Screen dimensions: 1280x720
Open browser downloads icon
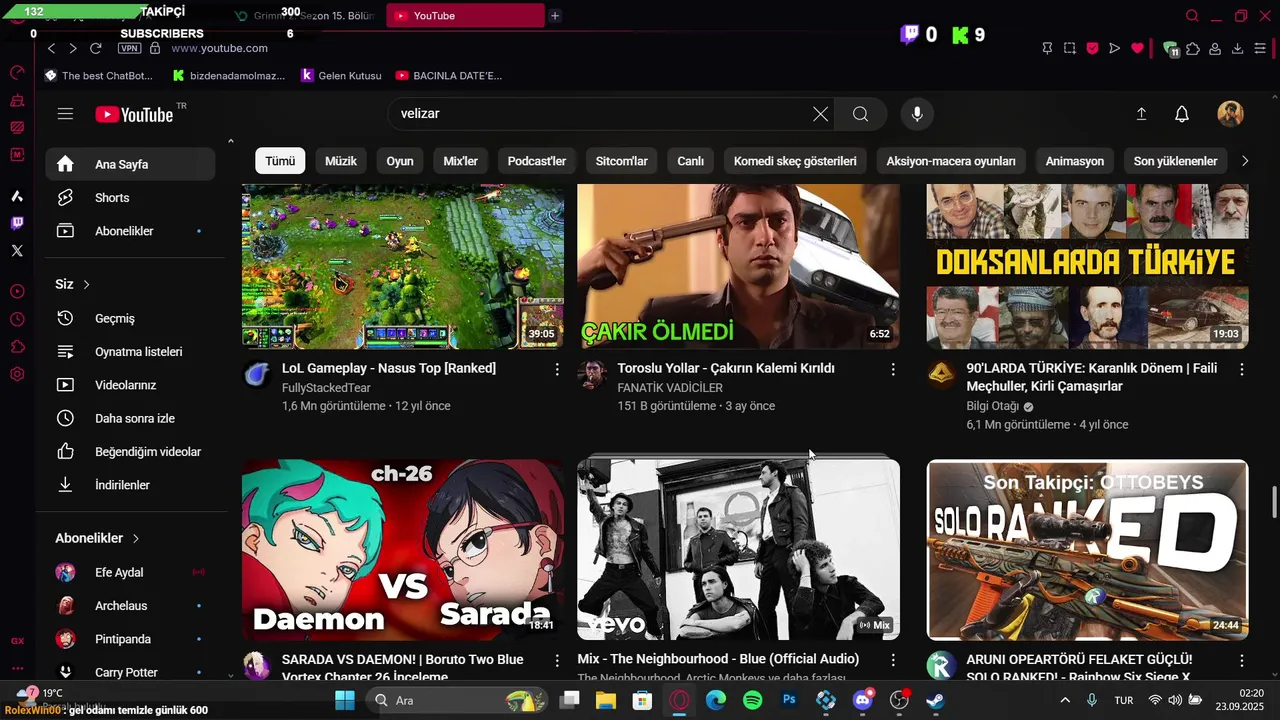(1237, 48)
